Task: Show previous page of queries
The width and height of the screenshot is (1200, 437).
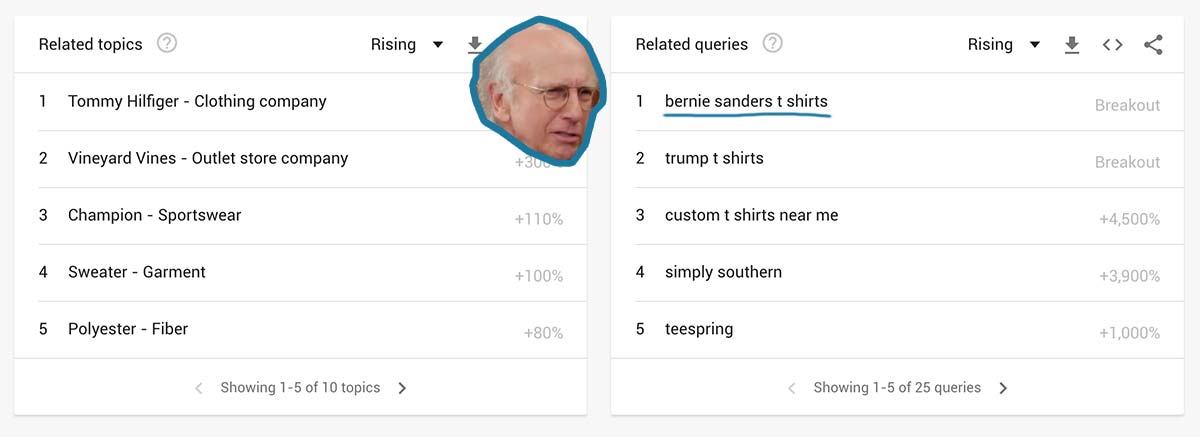Action: [792, 388]
